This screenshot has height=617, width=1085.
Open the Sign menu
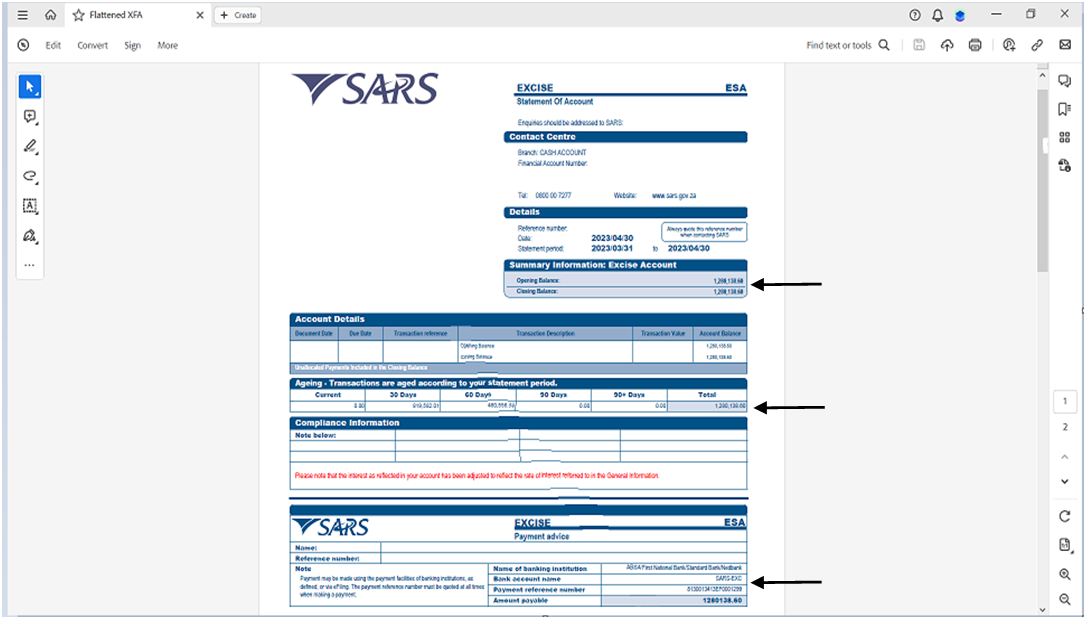click(x=132, y=45)
